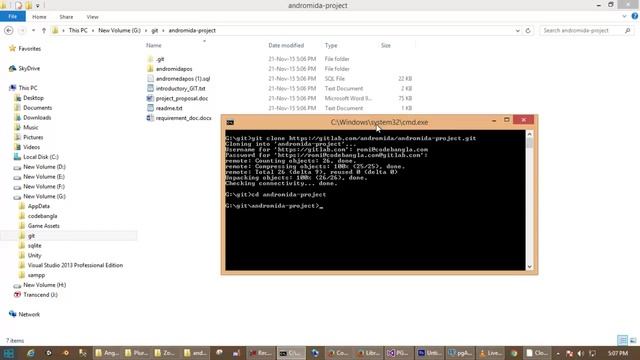Select requirement_doc.docx file
640x360 pixels.
coord(183,118)
